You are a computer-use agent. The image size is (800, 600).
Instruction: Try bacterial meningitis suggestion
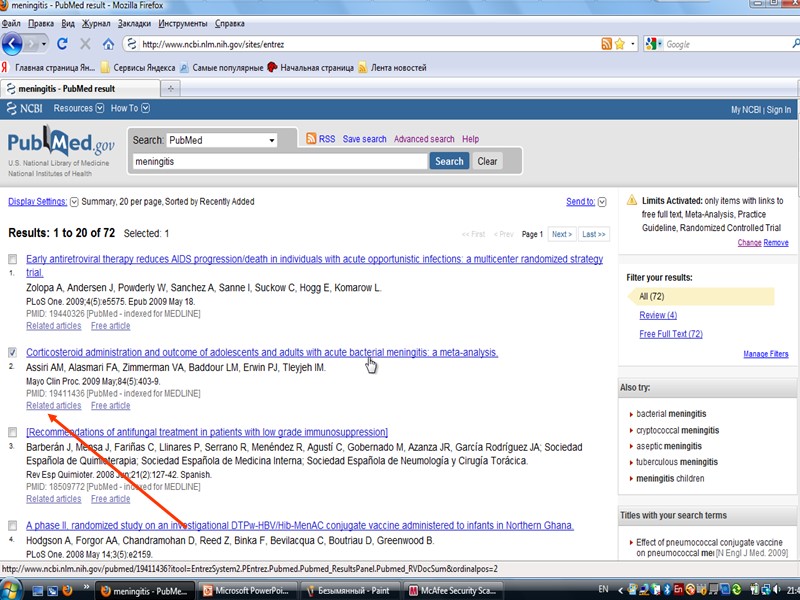click(x=671, y=414)
